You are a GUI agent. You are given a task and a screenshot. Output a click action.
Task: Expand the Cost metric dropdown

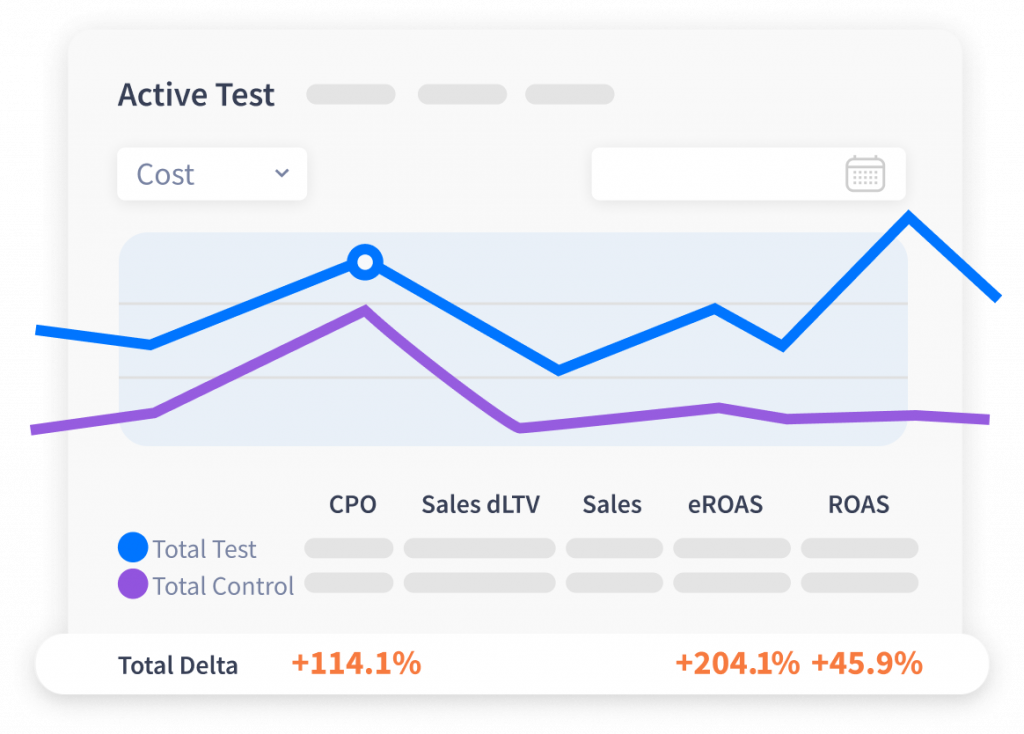coord(211,174)
